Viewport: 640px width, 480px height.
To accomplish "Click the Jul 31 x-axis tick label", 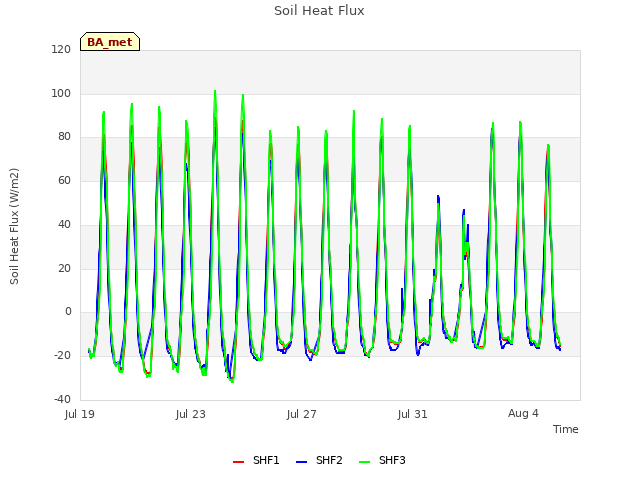I will click(x=413, y=414).
